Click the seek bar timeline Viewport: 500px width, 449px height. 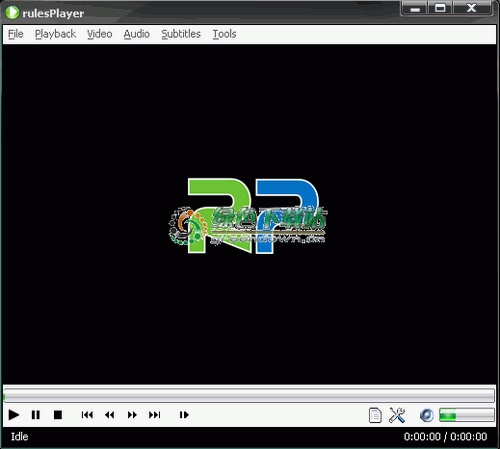[249, 395]
